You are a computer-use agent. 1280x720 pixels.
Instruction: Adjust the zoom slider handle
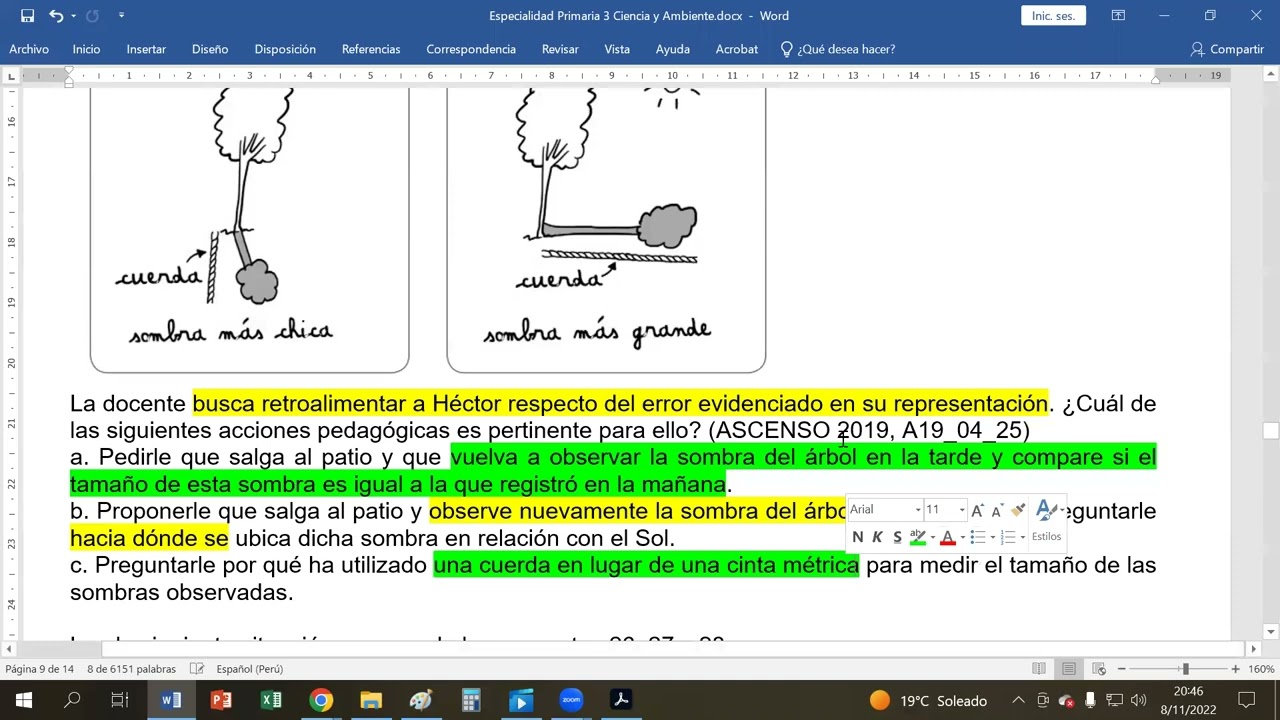[1185, 669]
